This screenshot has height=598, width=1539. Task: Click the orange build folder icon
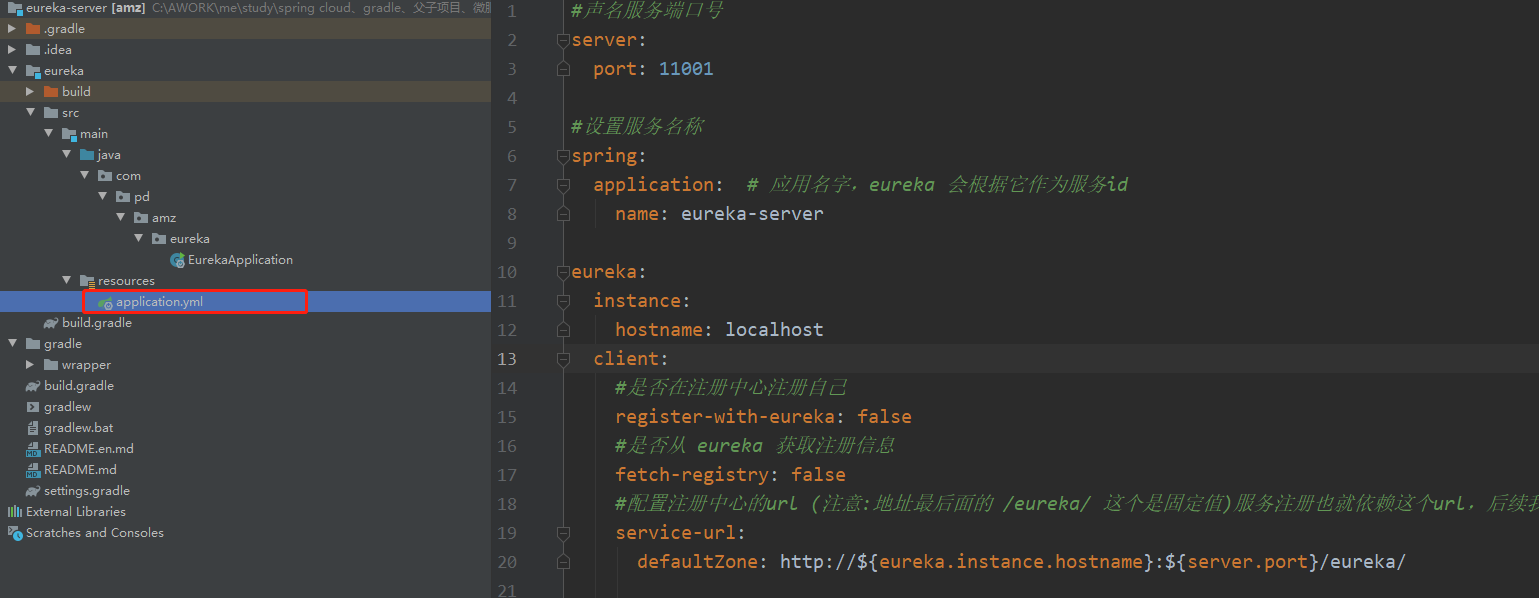51,92
